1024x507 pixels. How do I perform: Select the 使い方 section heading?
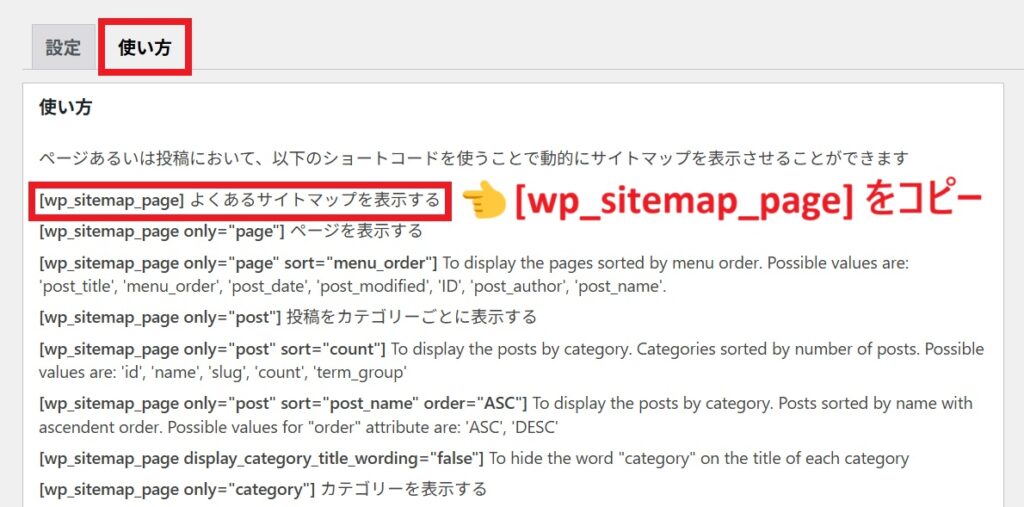pos(65,107)
